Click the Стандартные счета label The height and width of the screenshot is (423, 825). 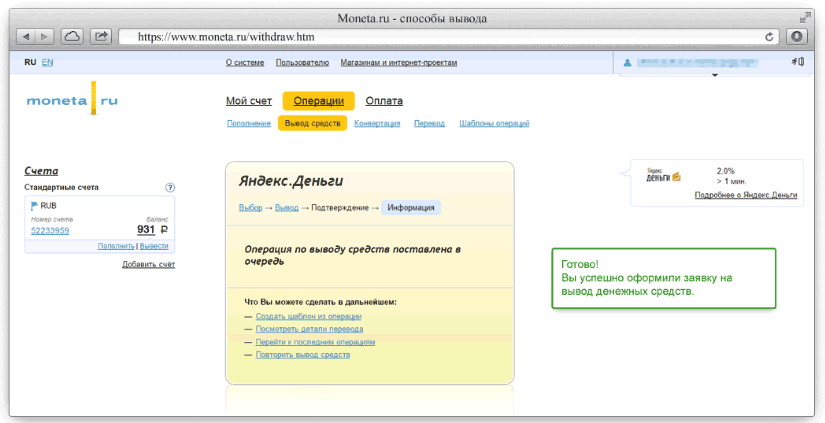click(x=62, y=187)
